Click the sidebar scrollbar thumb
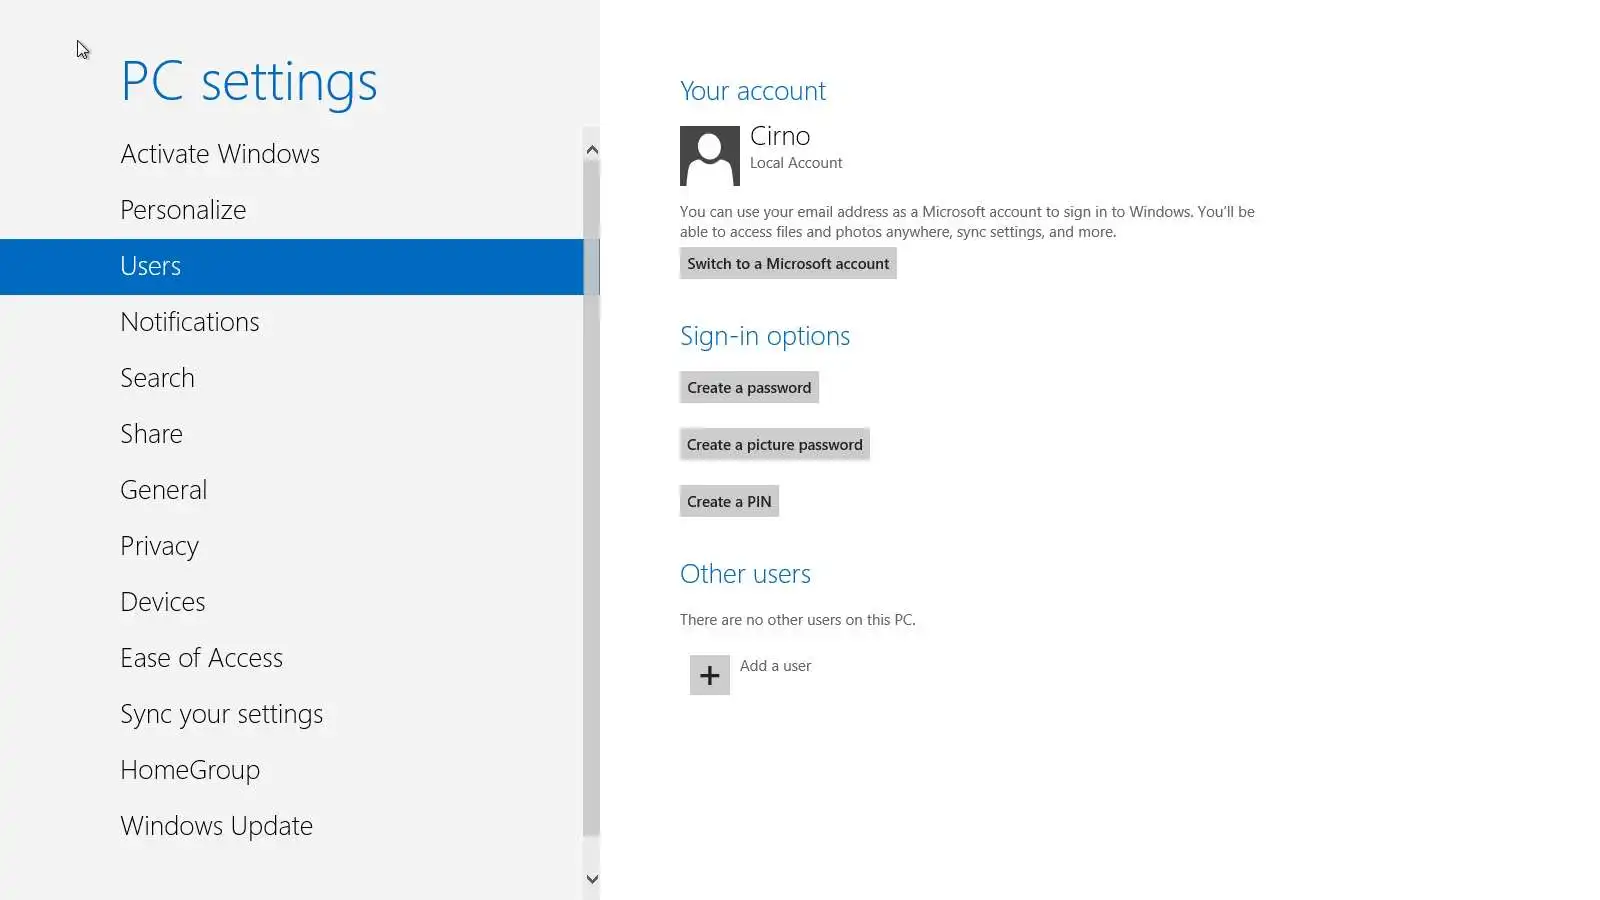 click(x=592, y=498)
